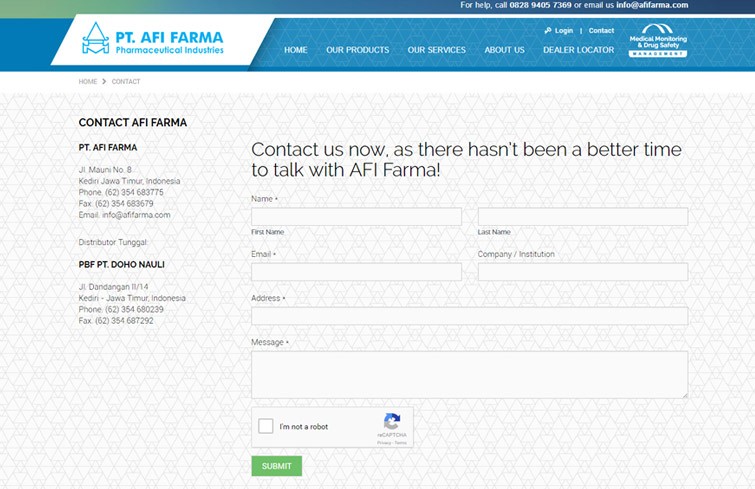Viewport: 755px width, 489px height.
Task: Go to the ABOUT US page
Action: click(504, 50)
